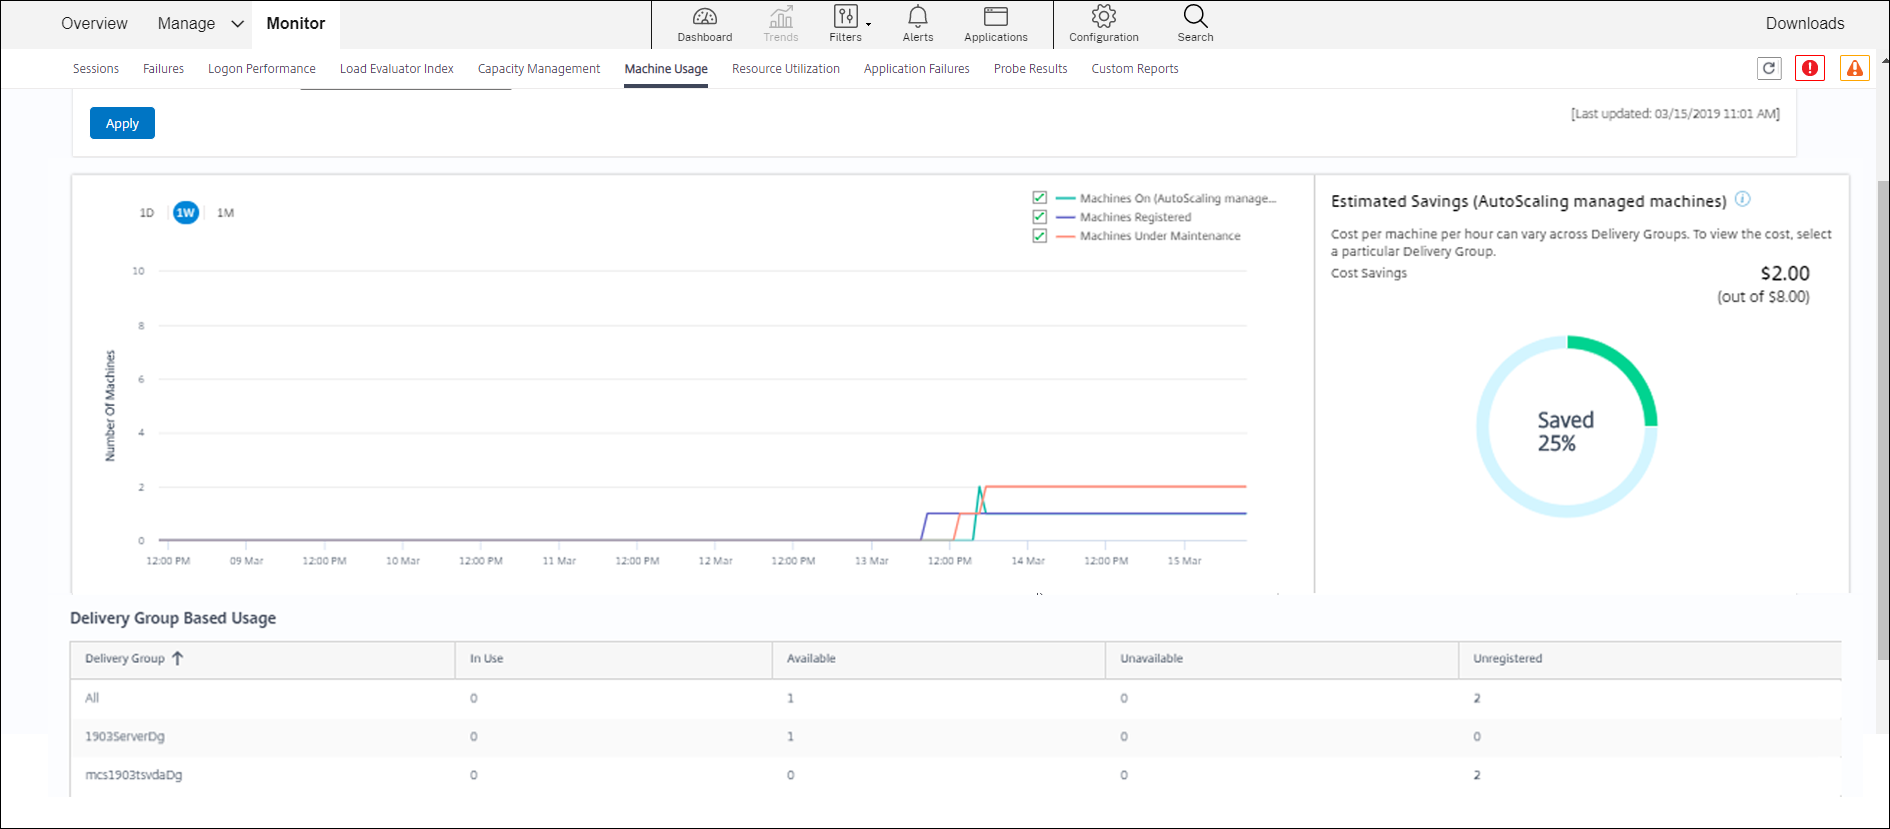The height and width of the screenshot is (829, 1890).
Task: Select the mcs1903tsvdaDg delivery group
Action: [955, 775]
